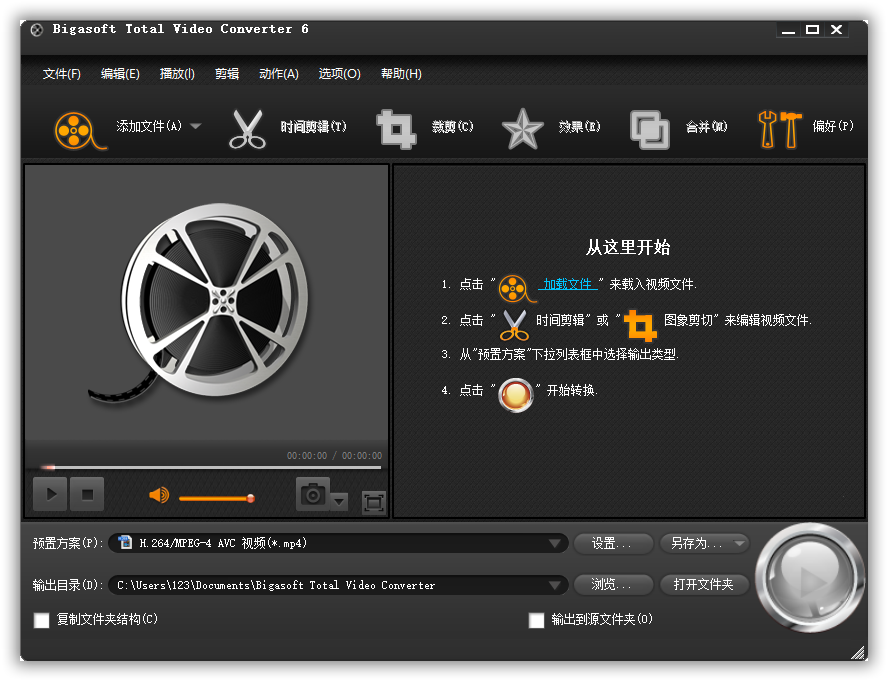
Task: Open the Trim scissors tool
Action: coord(248,129)
